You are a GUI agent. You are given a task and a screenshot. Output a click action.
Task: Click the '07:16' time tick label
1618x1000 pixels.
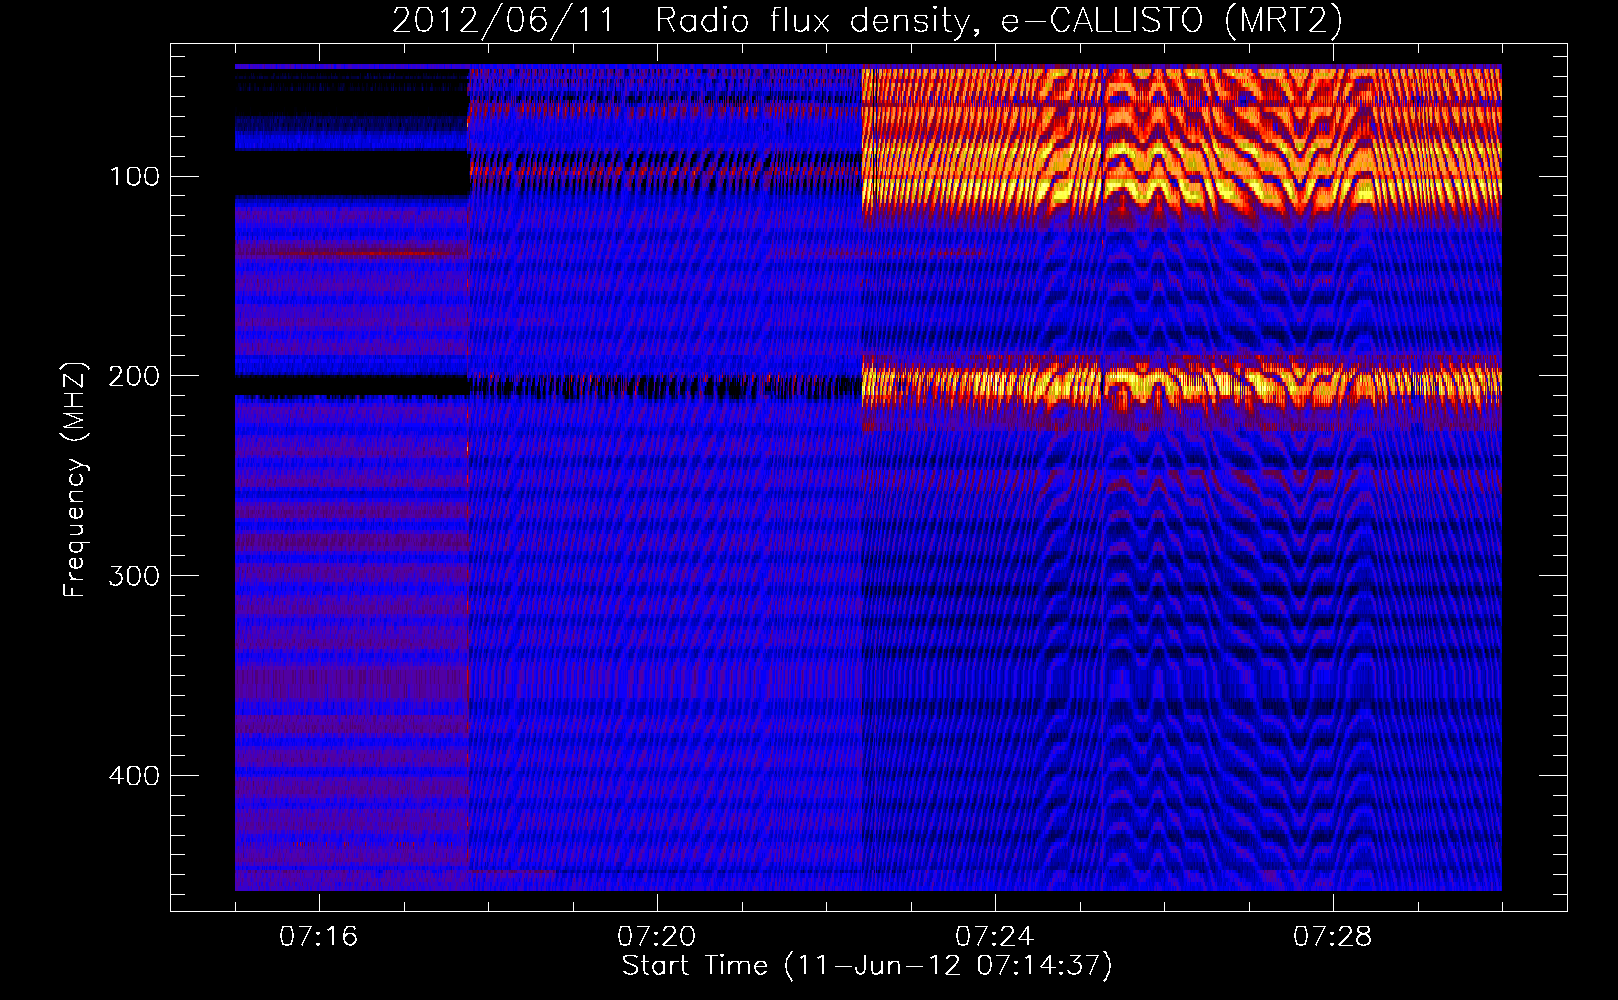pos(318,937)
